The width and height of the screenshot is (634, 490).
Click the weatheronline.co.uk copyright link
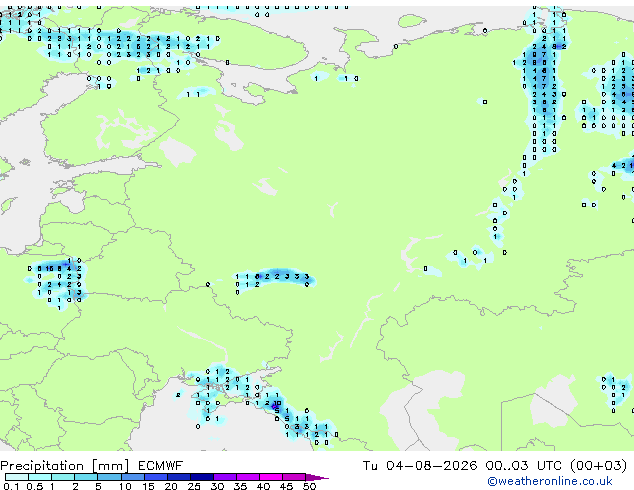click(x=550, y=481)
